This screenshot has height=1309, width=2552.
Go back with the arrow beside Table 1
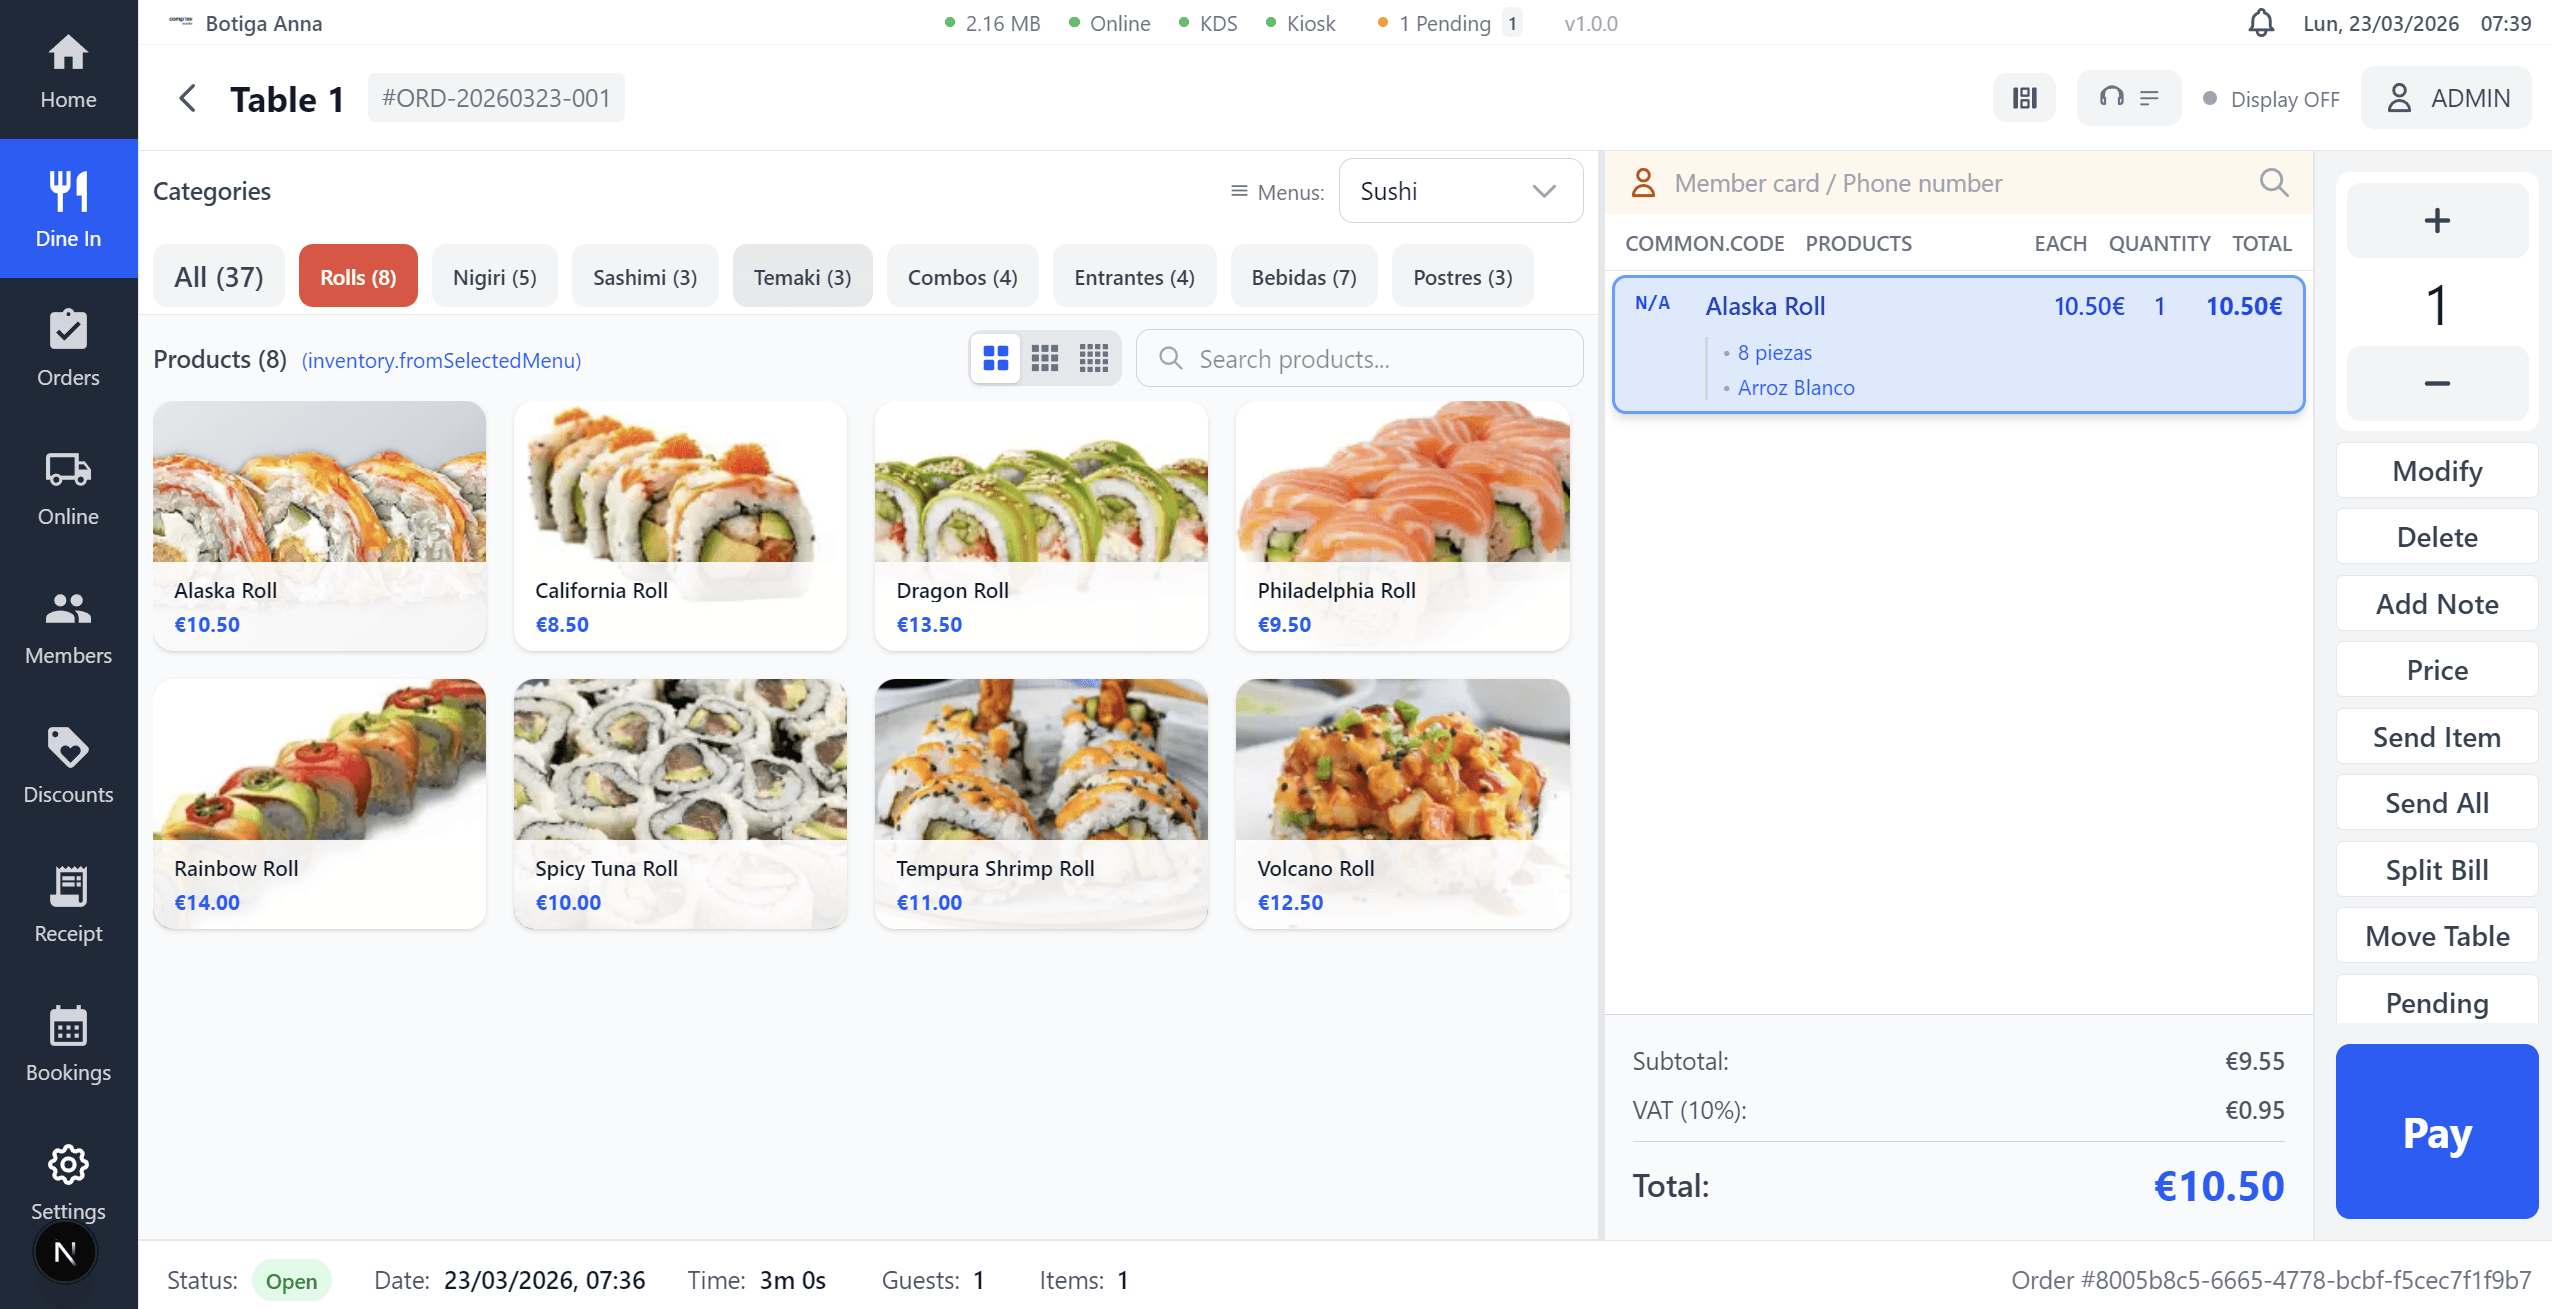pos(187,98)
